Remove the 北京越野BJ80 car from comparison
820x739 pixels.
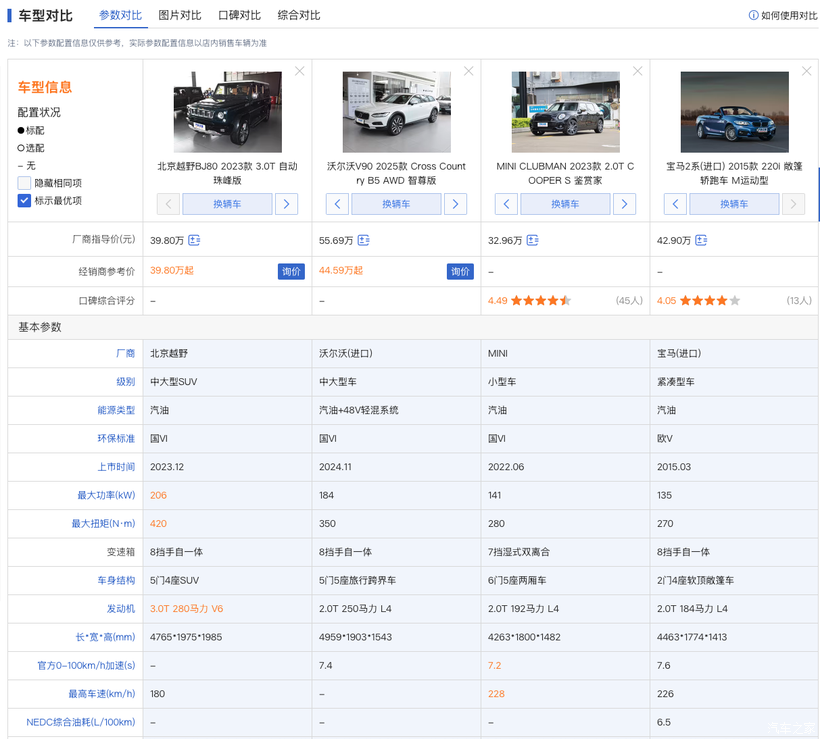tap(299, 71)
